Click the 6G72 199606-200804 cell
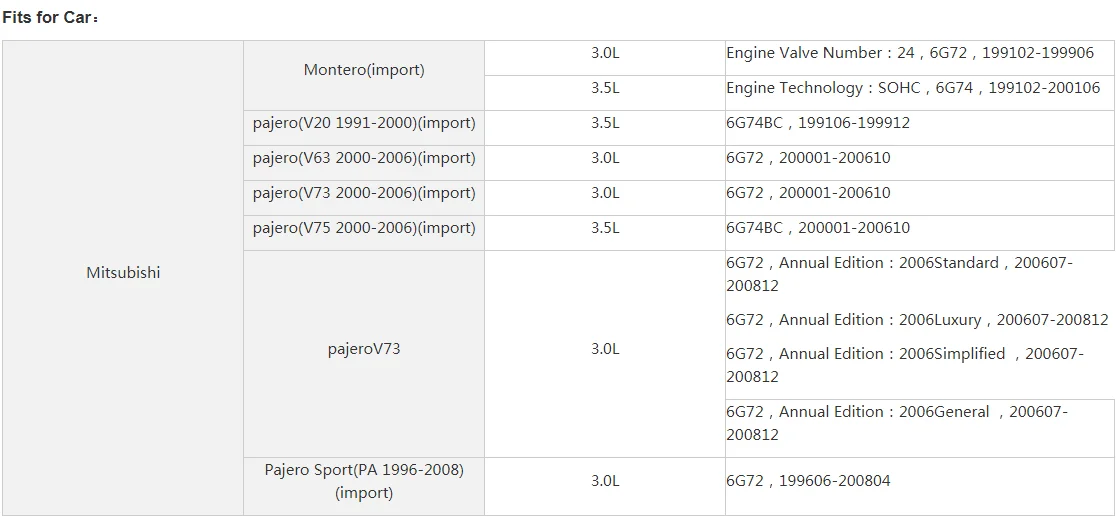This screenshot has width=1117, height=517. click(x=808, y=481)
